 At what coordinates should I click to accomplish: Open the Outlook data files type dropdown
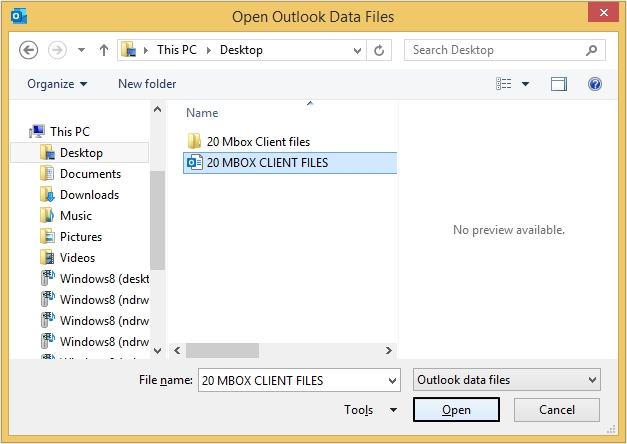pyautogui.click(x=506, y=380)
